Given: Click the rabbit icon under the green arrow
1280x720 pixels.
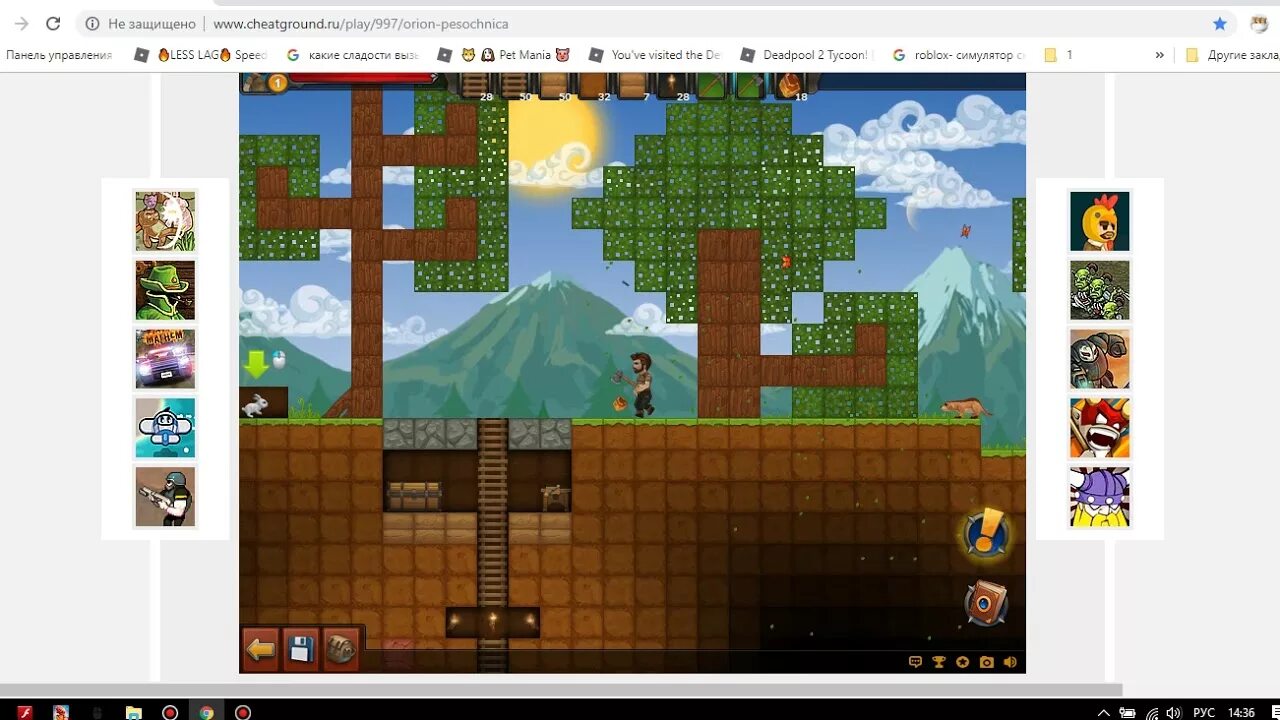Looking at the screenshot, I should click(257, 404).
